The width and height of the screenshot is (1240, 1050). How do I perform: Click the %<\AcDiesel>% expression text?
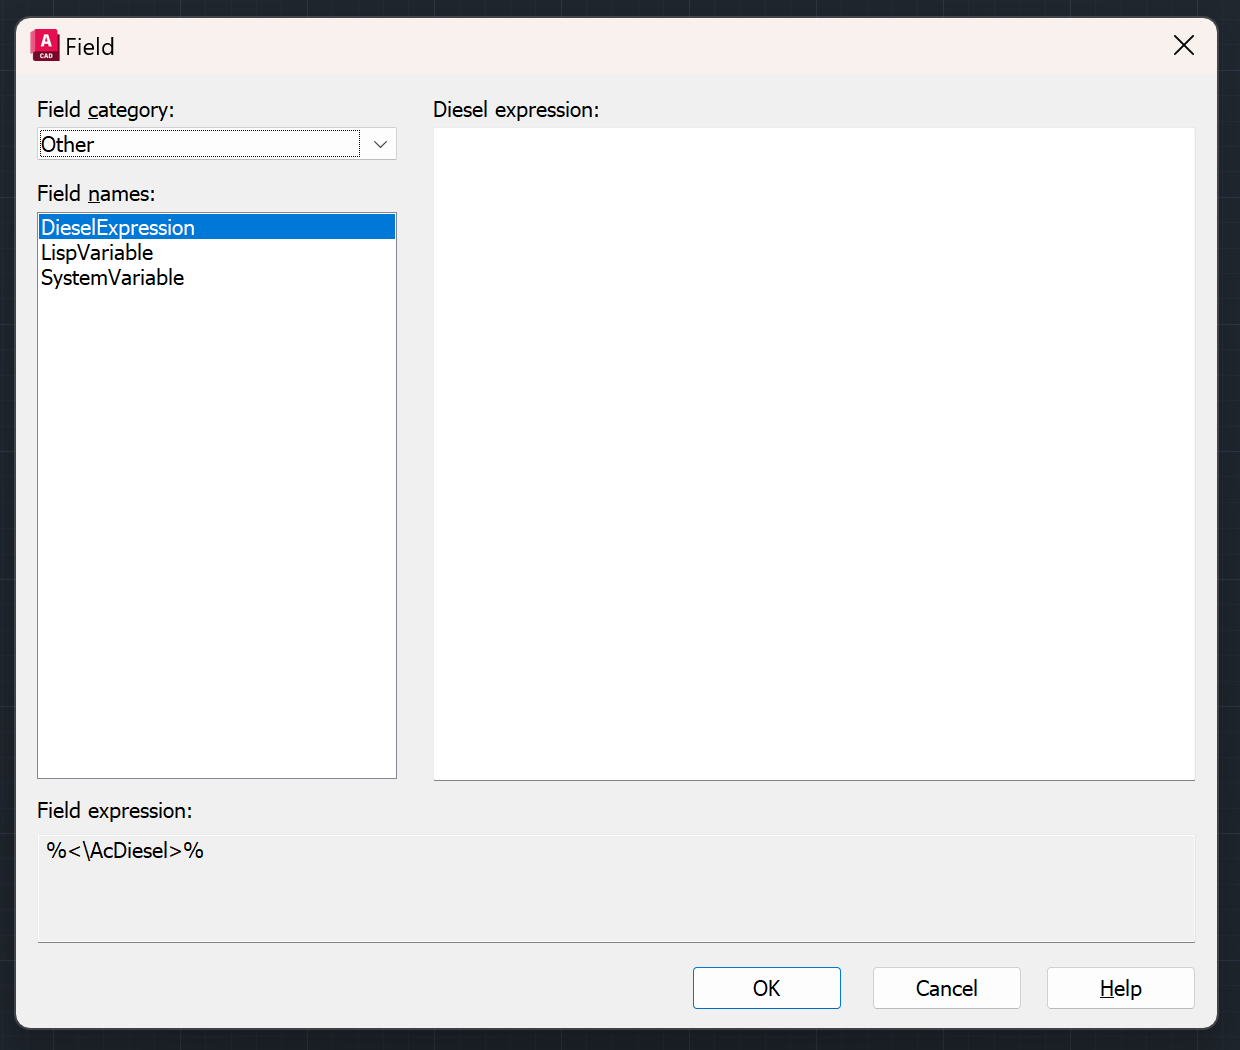(x=125, y=851)
